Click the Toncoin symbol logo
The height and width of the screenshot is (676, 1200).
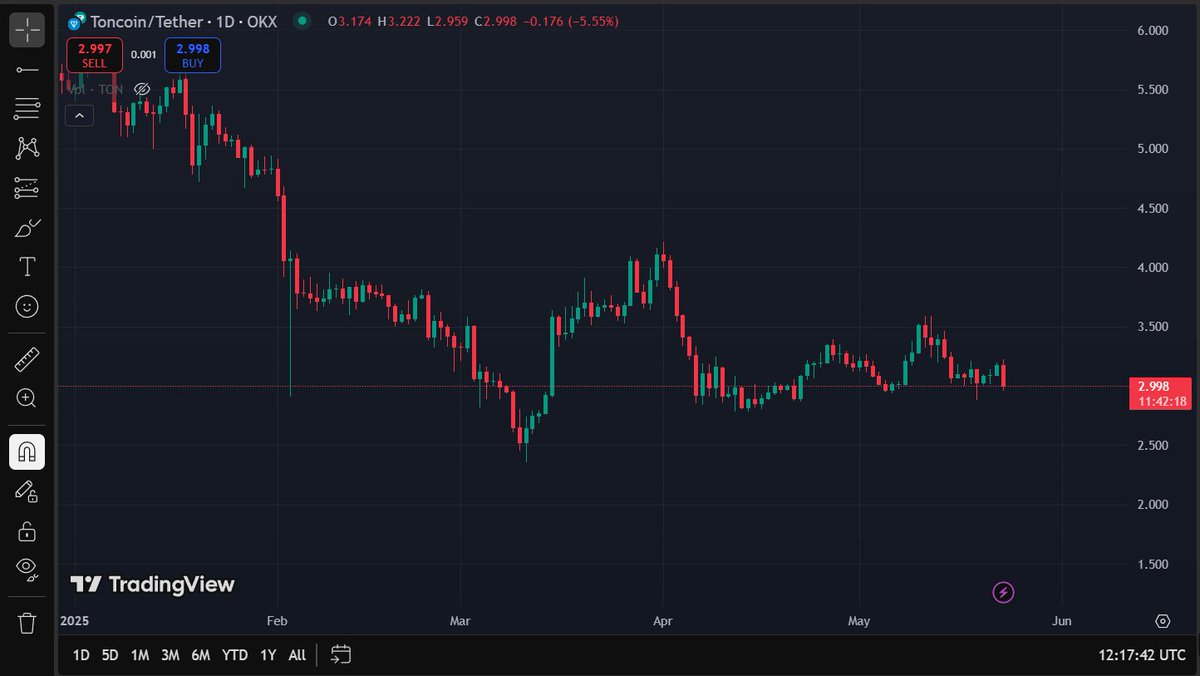click(x=77, y=20)
